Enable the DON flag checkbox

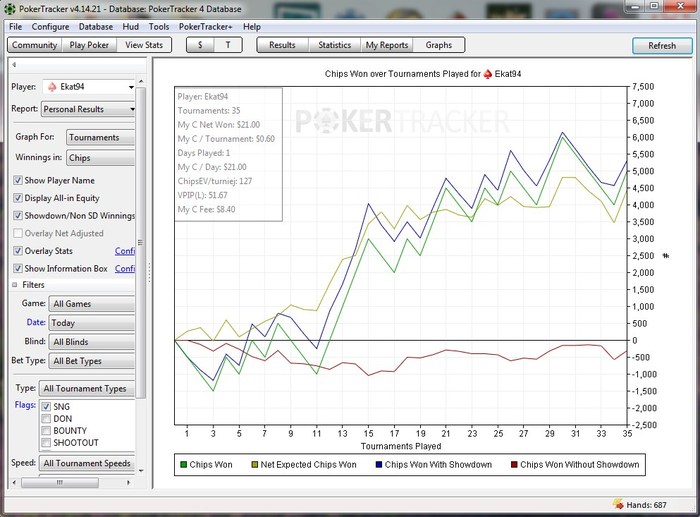[46, 419]
